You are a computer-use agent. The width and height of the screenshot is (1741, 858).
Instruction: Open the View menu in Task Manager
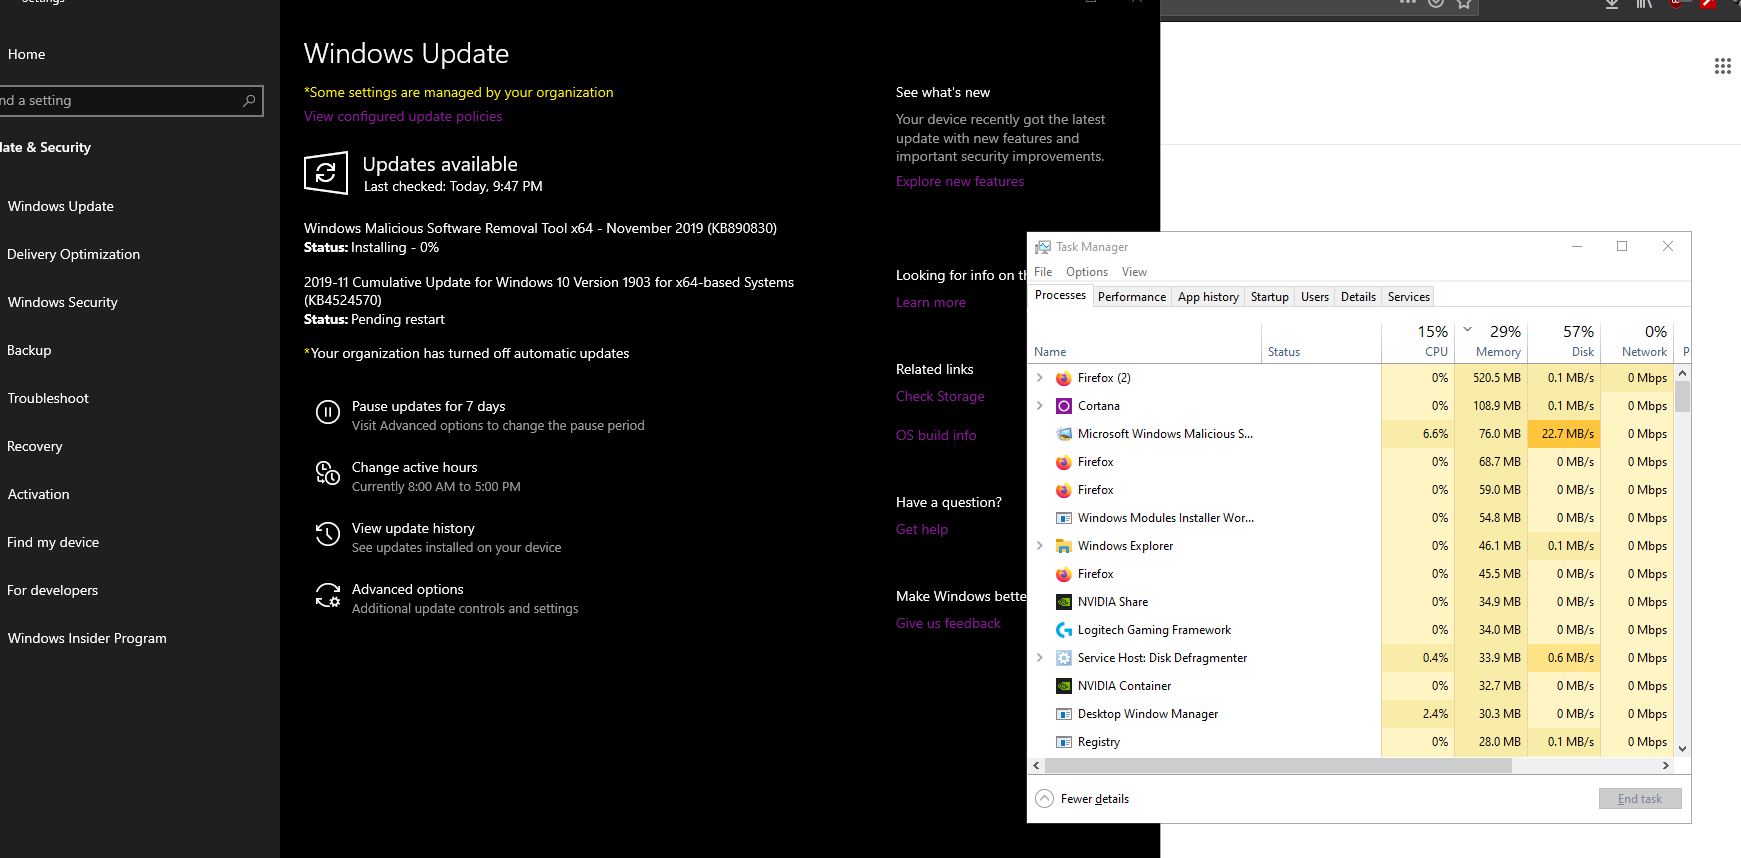1134,272
